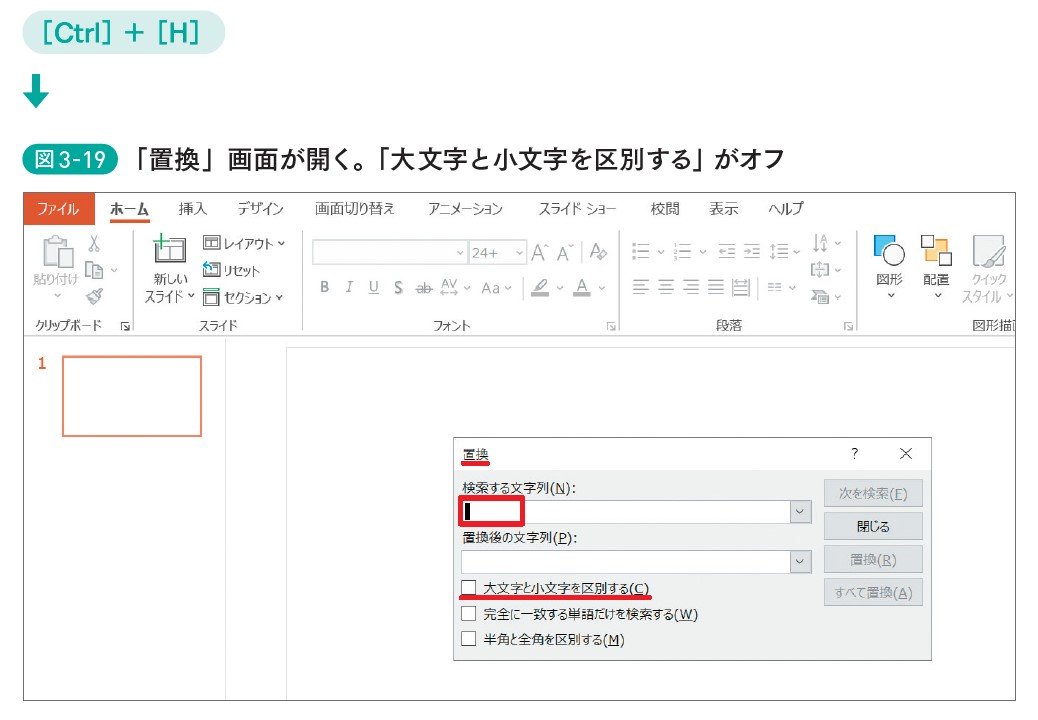The width and height of the screenshot is (1038, 720).
Task: Click the すべて置換(A) button
Action: (872, 592)
